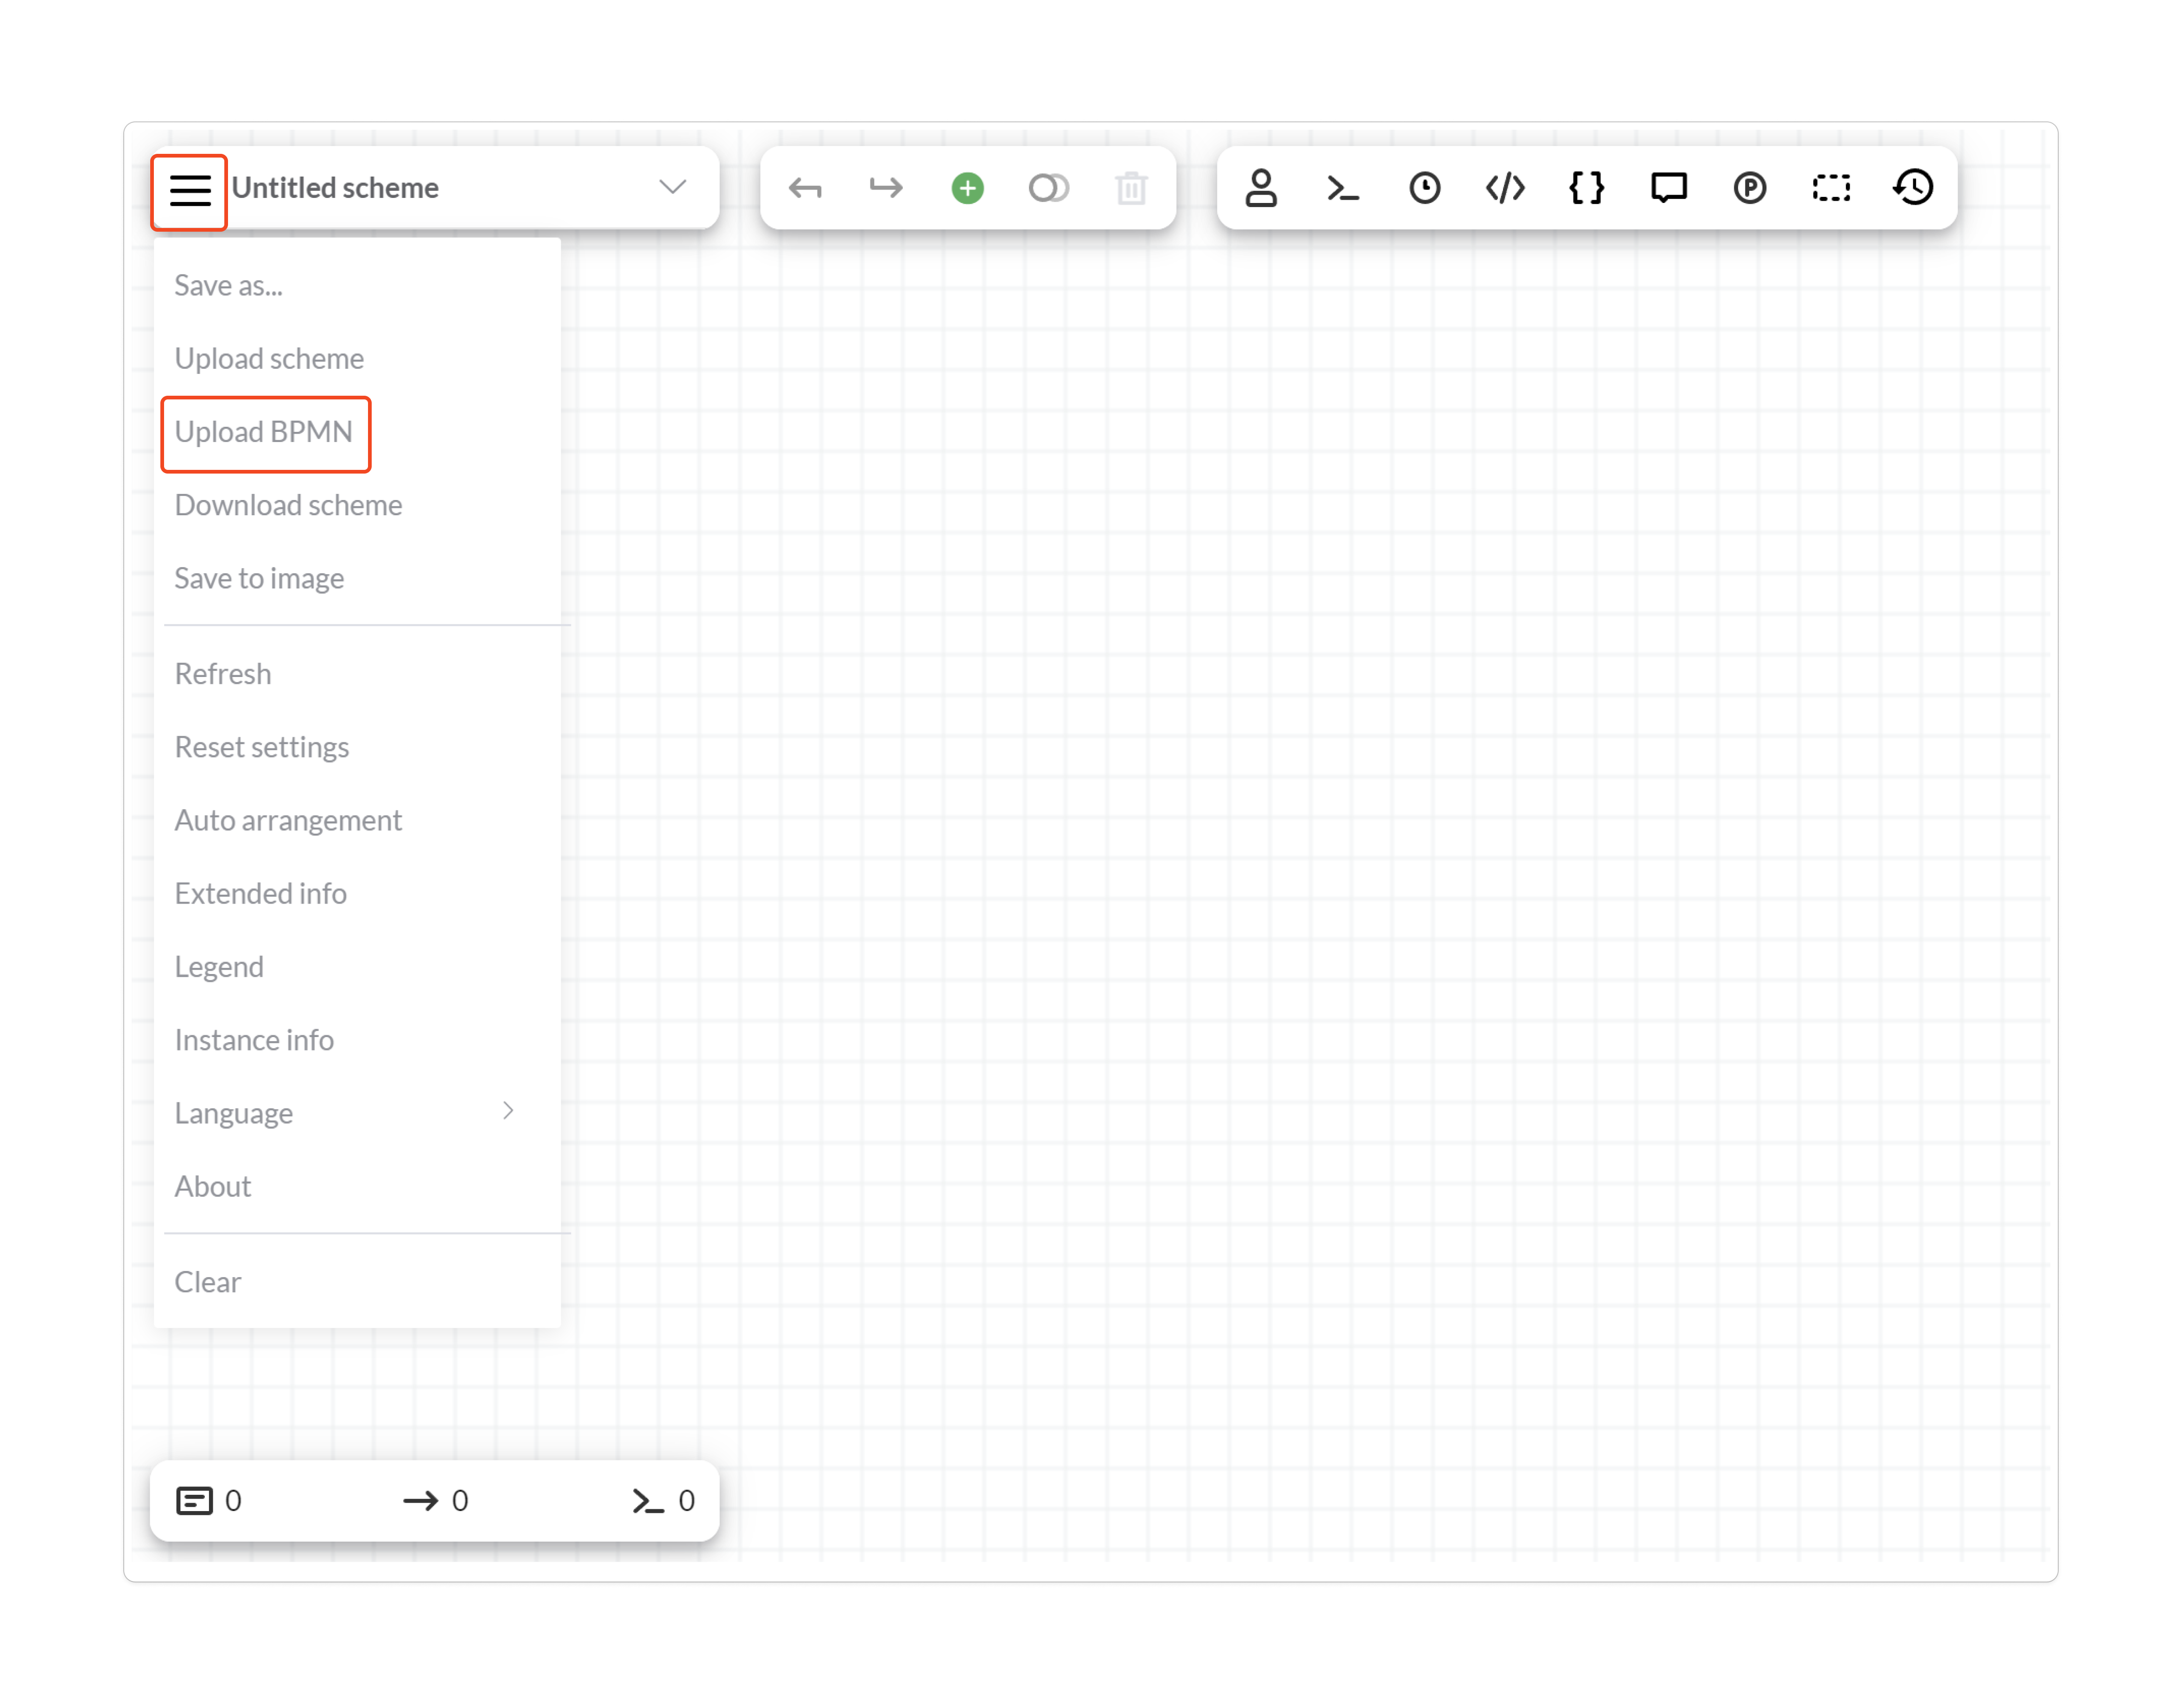Screen dimensions: 2182x1708
Task: Delete selected item with trash icon
Action: pyautogui.click(x=1131, y=188)
